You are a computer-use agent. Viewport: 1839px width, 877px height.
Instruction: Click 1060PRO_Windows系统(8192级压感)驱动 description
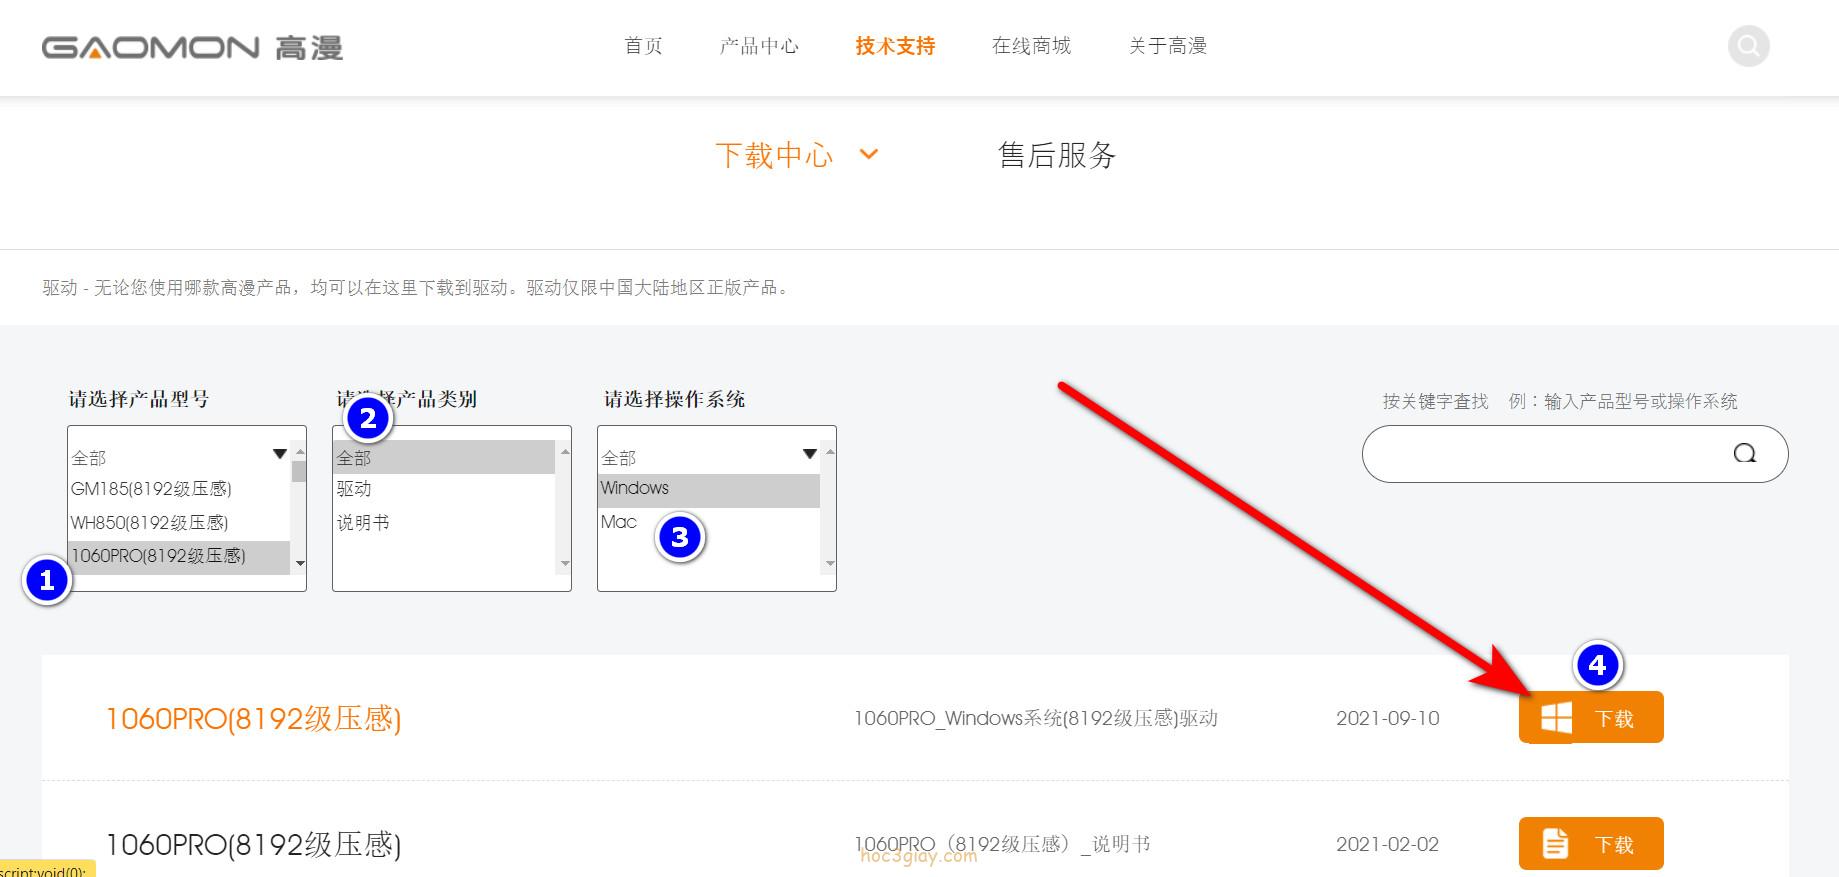coord(1035,718)
